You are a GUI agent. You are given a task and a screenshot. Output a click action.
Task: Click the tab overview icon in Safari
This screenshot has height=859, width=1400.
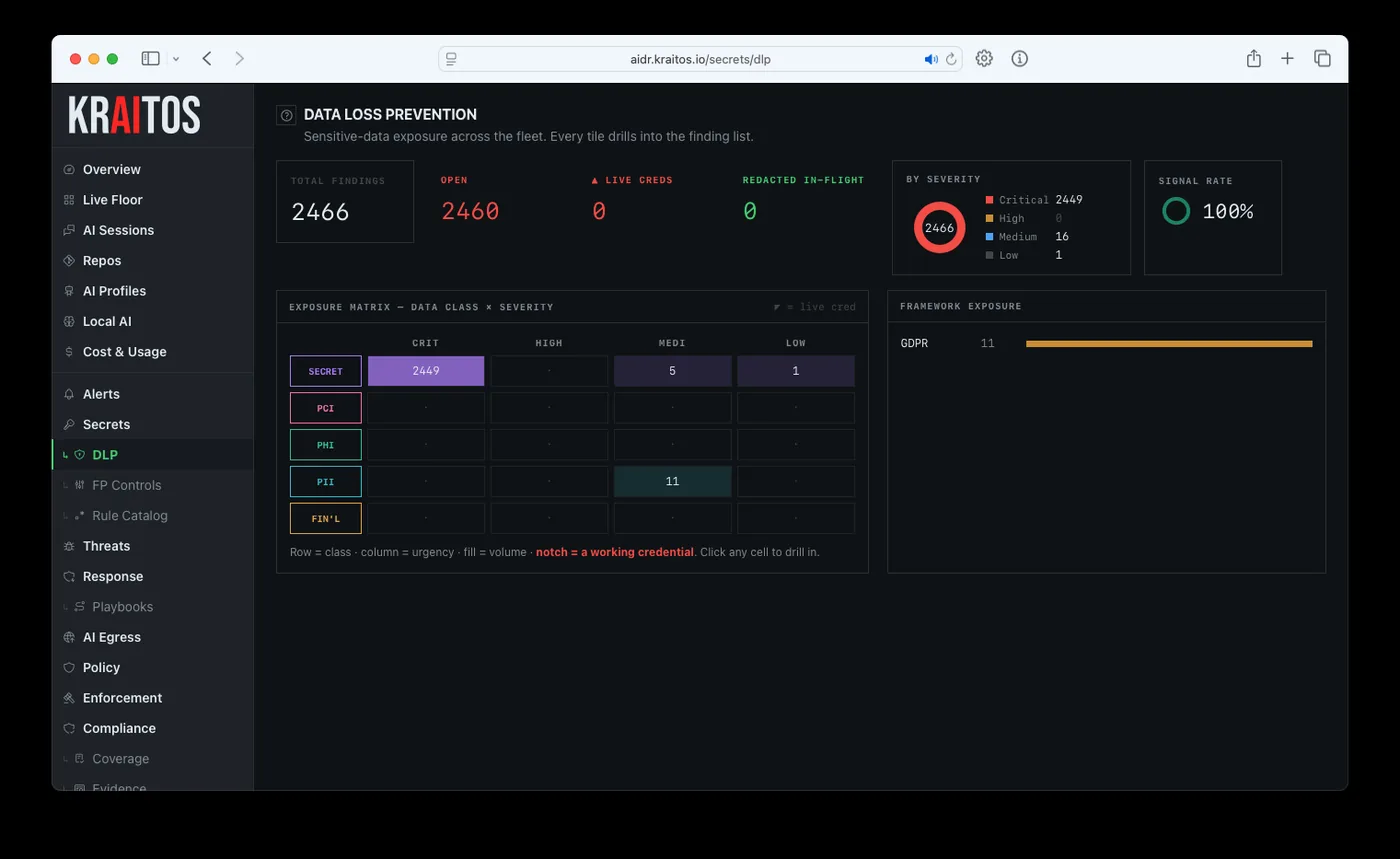coord(1322,59)
